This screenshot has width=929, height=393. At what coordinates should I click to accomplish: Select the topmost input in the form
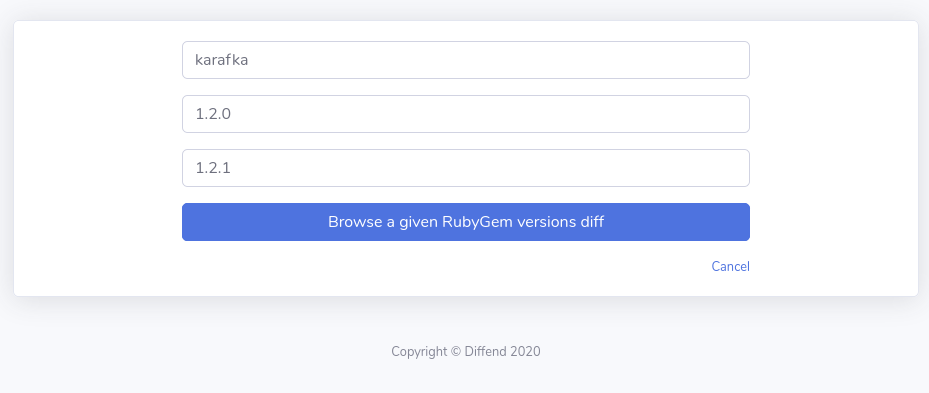pos(466,60)
